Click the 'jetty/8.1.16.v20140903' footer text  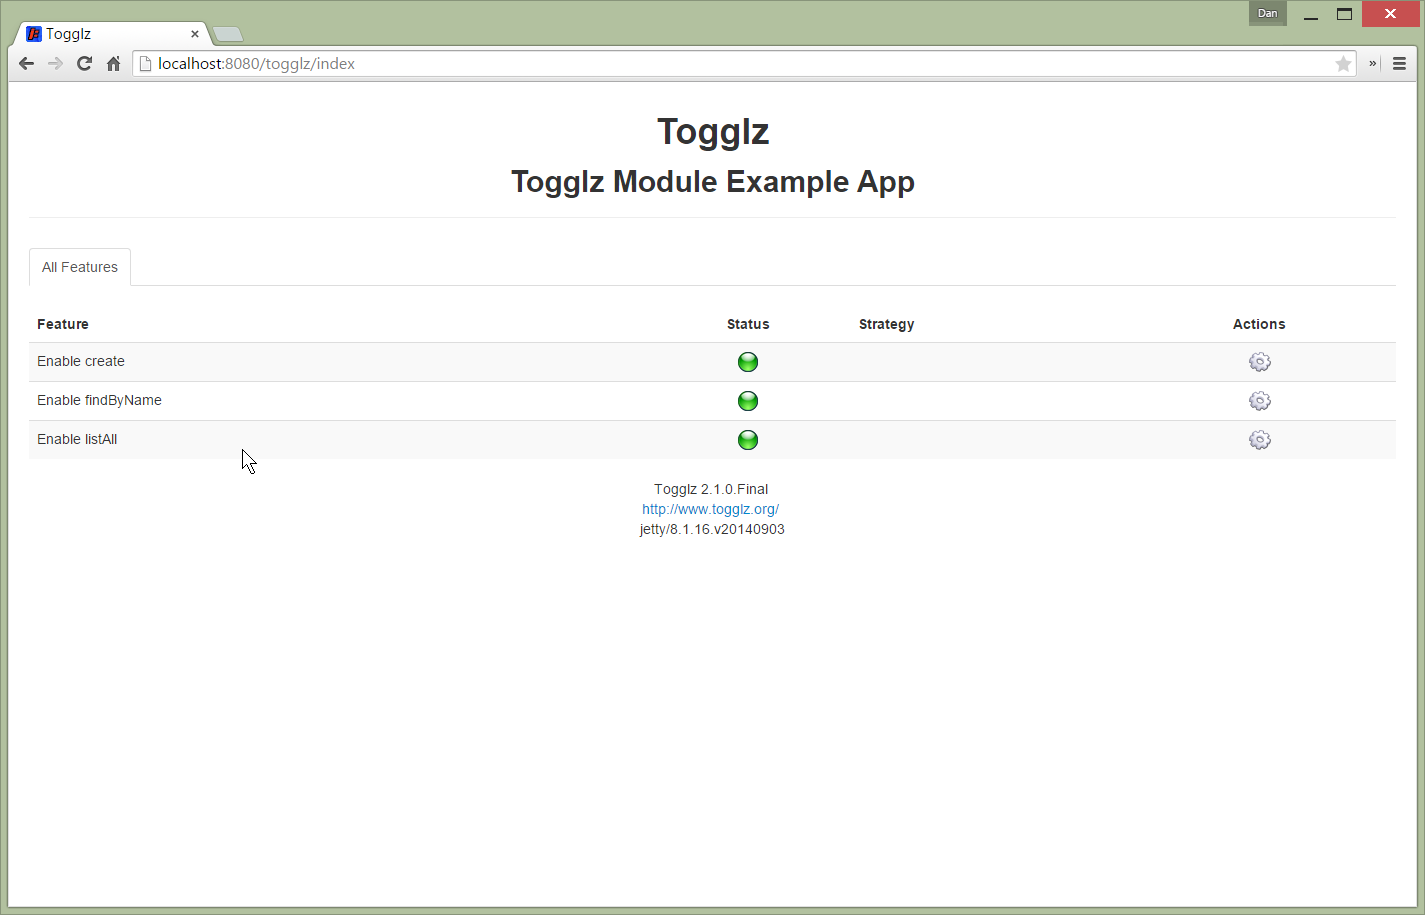click(712, 529)
